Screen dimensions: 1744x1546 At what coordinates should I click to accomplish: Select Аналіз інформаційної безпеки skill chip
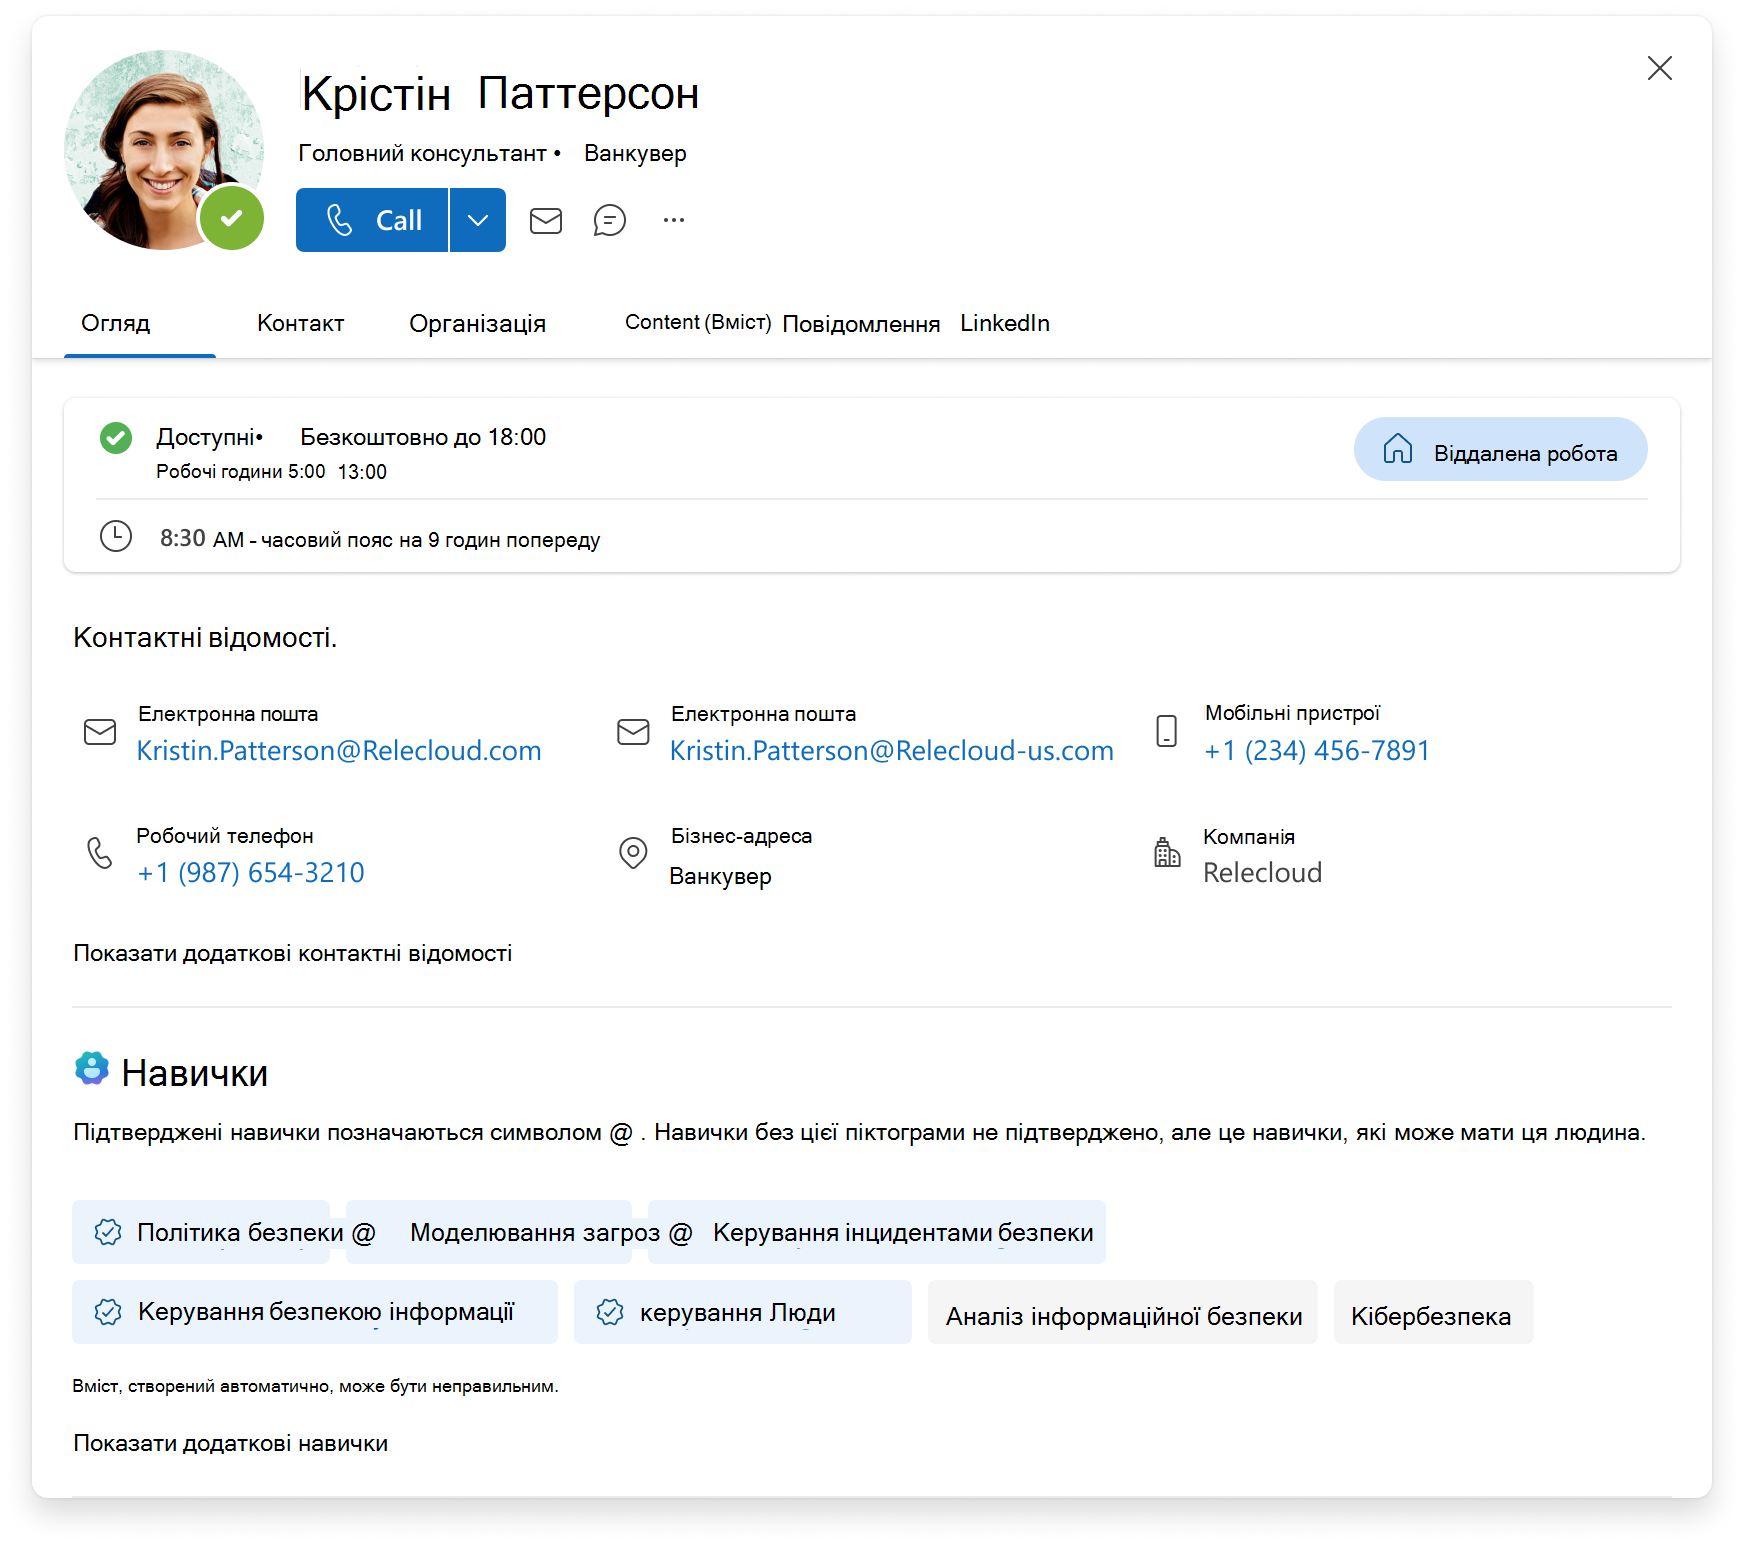pyautogui.click(x=1123, y=1312)
